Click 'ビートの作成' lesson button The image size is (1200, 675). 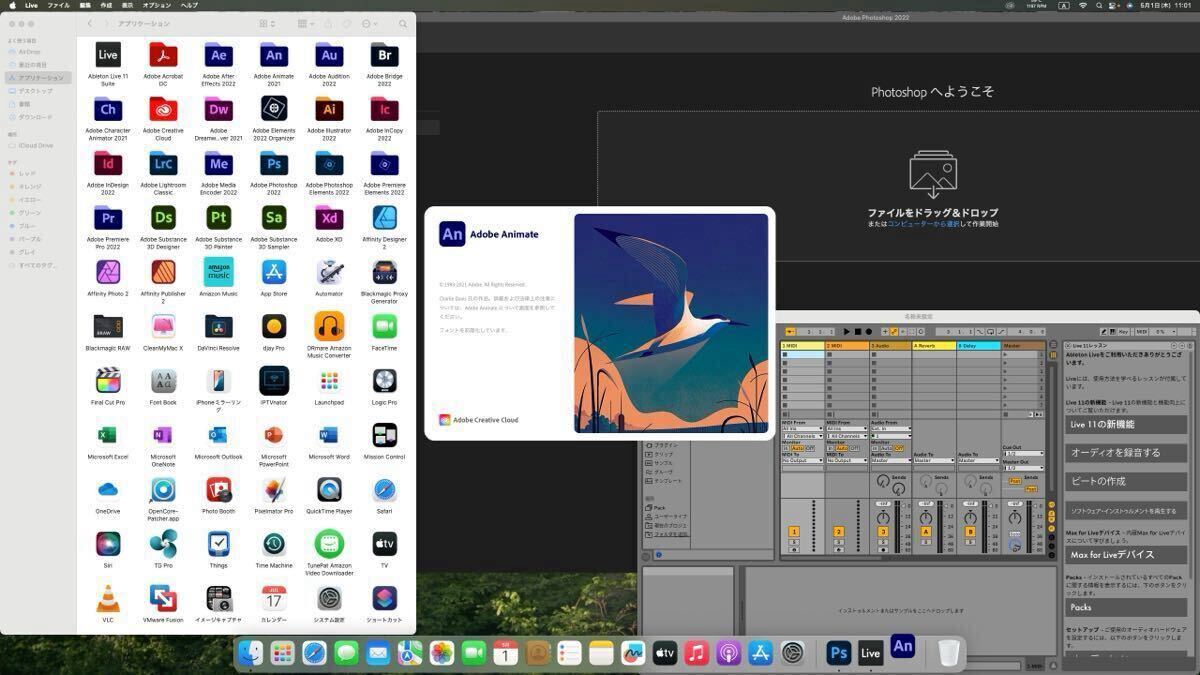(x=1126, y=481)
